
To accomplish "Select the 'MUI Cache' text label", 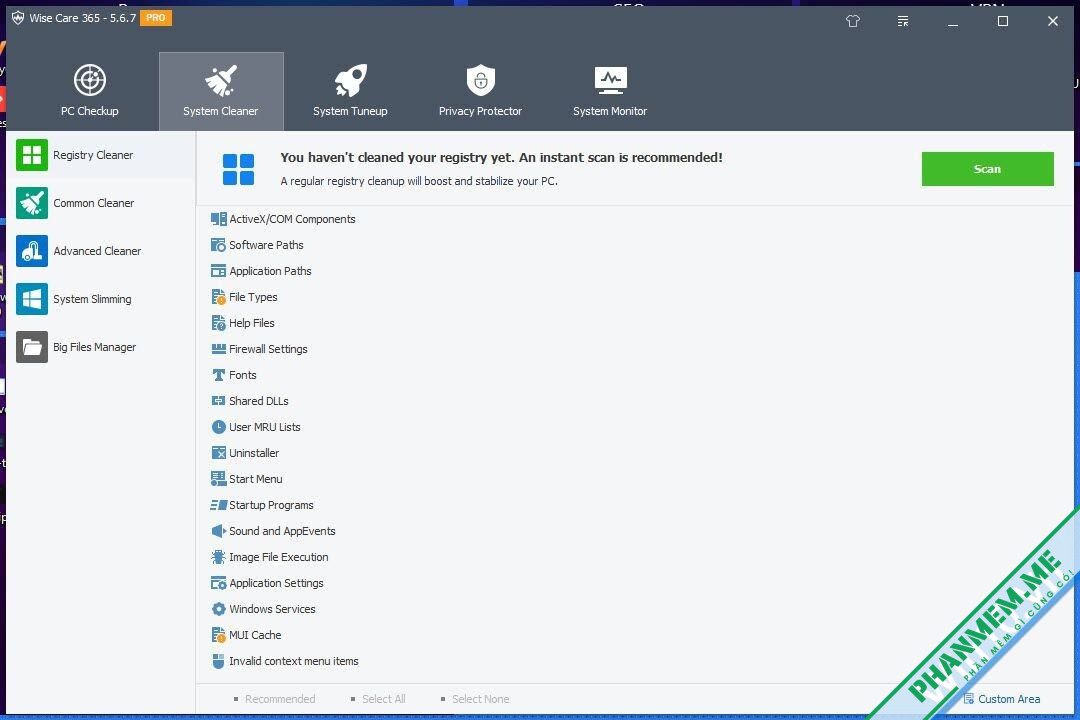I will tap(256, 635).
